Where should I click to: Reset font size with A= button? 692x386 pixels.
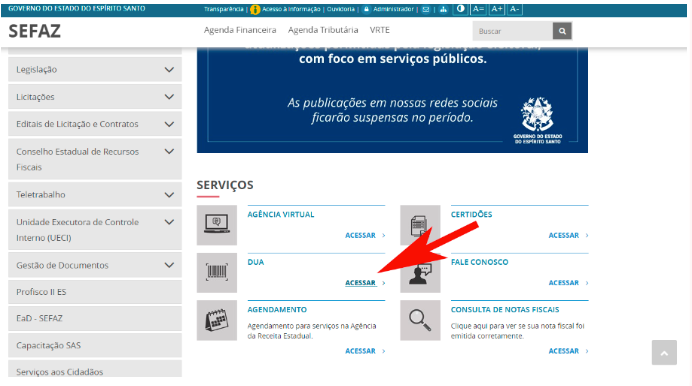coord(478,9)
